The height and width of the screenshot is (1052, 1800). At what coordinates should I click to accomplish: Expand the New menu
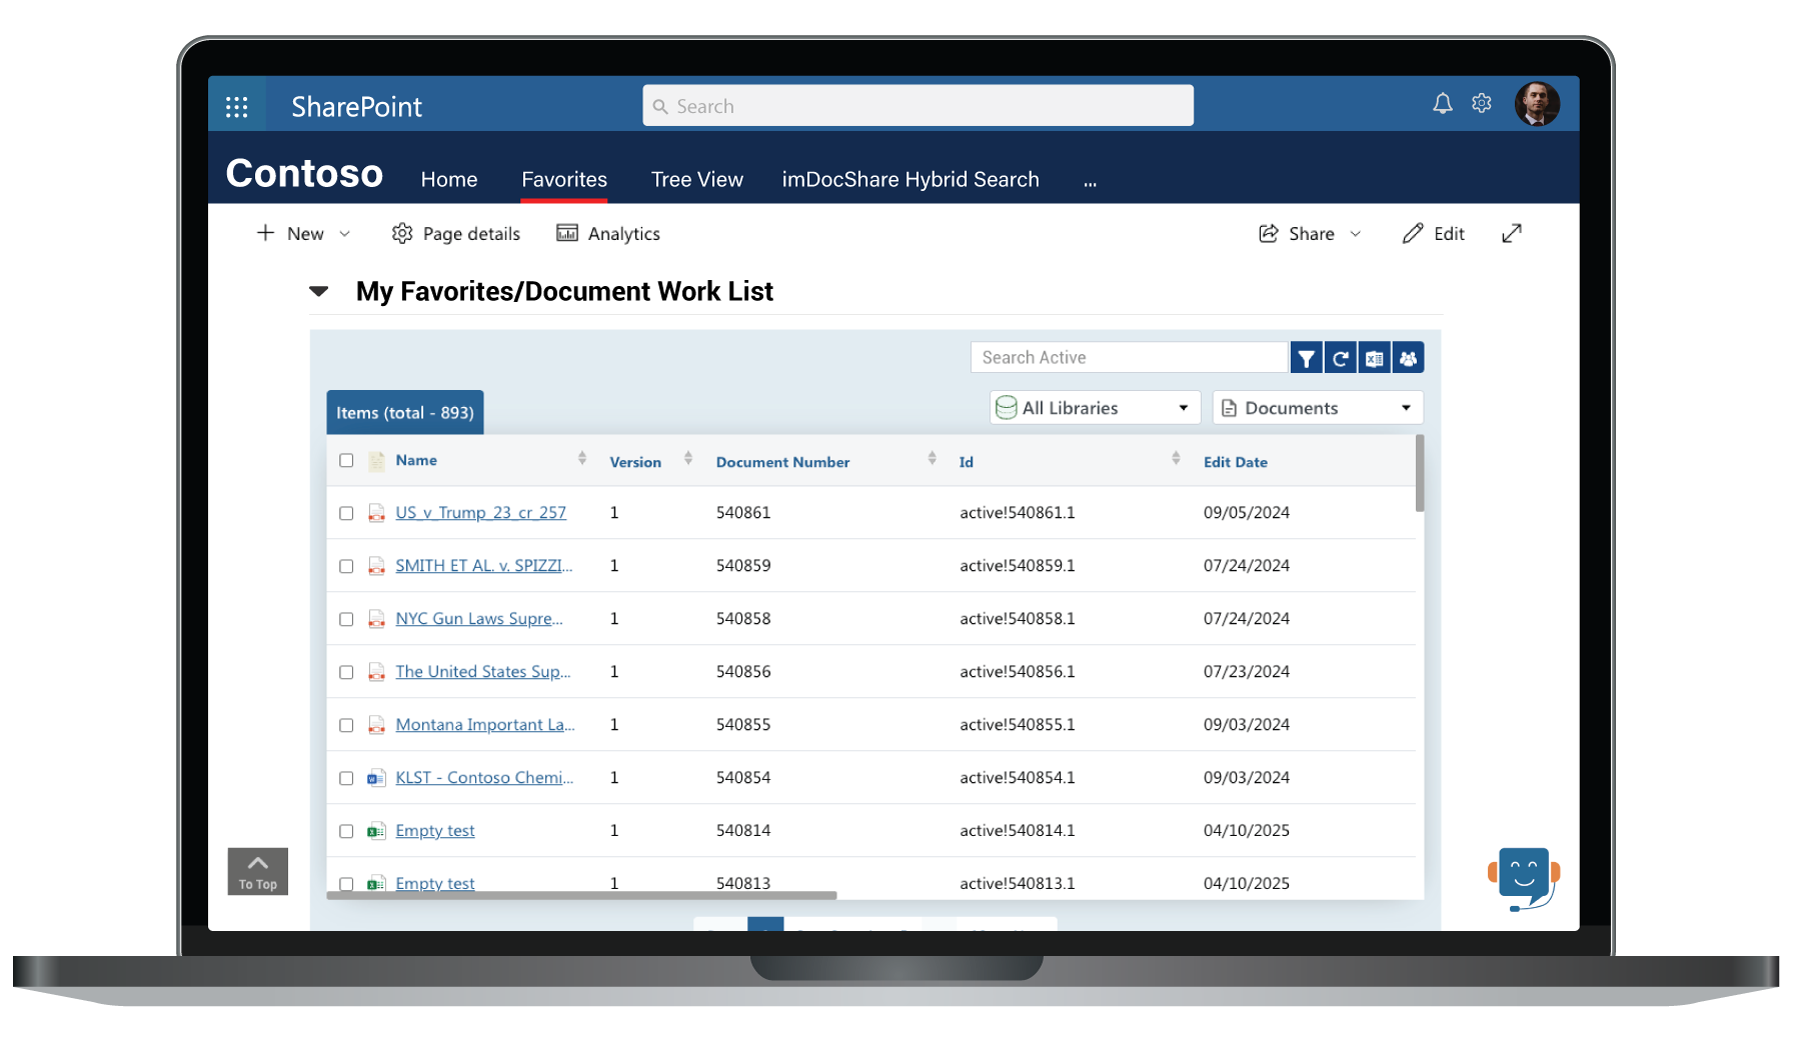coord(304,233)
